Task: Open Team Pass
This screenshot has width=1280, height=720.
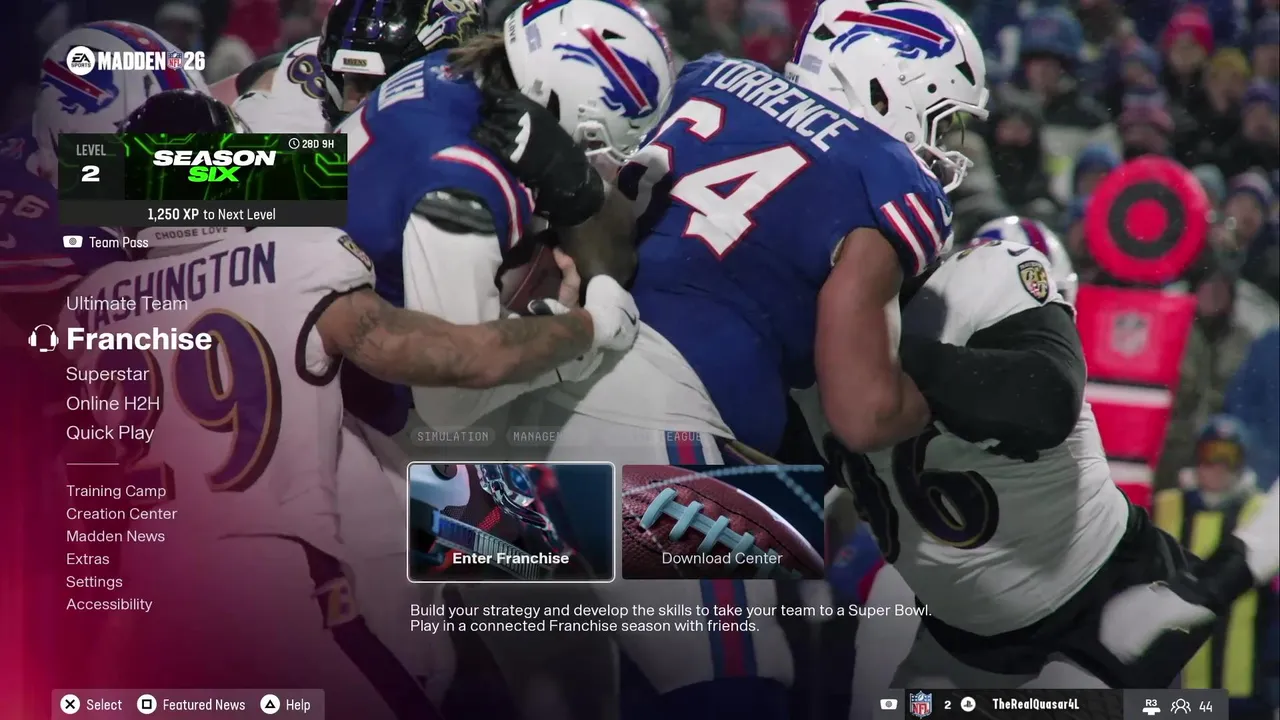Action: (x=118, y=242)
